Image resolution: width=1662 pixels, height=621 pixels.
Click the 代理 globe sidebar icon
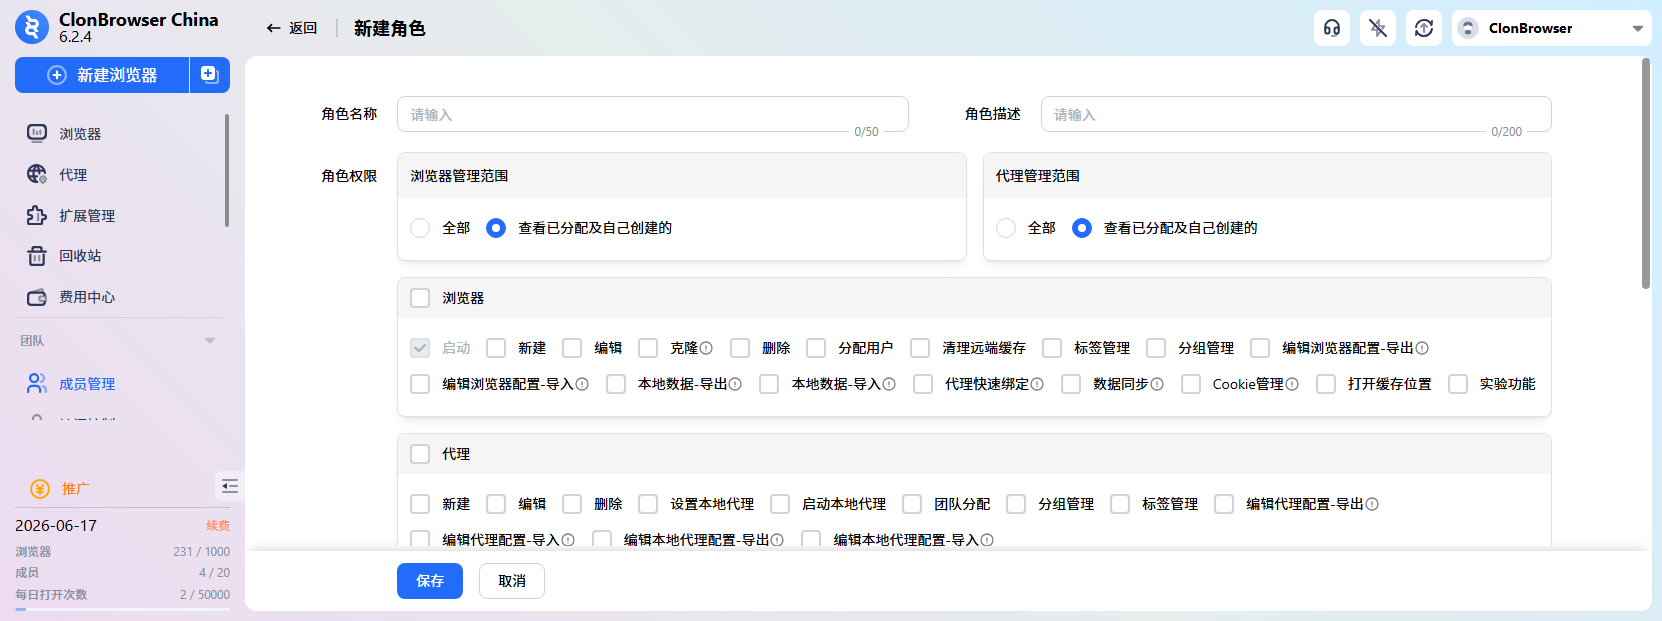click(x=37, y=174)
